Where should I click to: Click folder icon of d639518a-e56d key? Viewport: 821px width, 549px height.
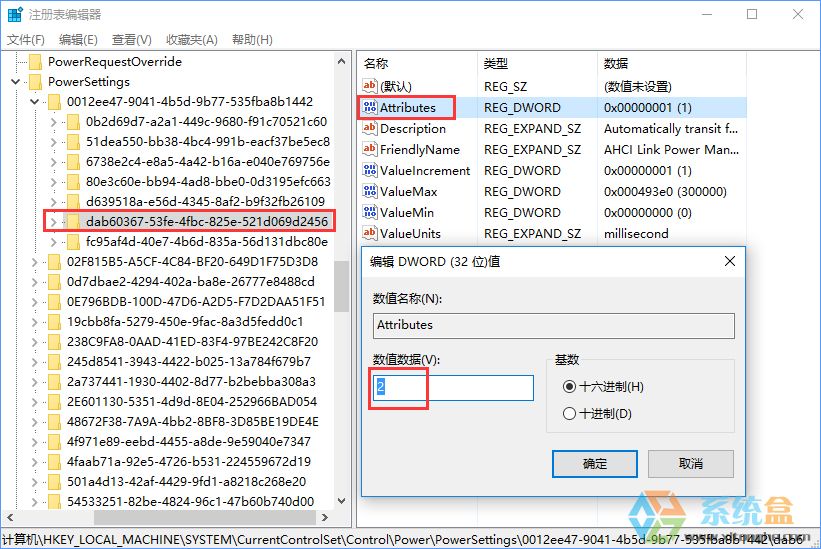73,201
